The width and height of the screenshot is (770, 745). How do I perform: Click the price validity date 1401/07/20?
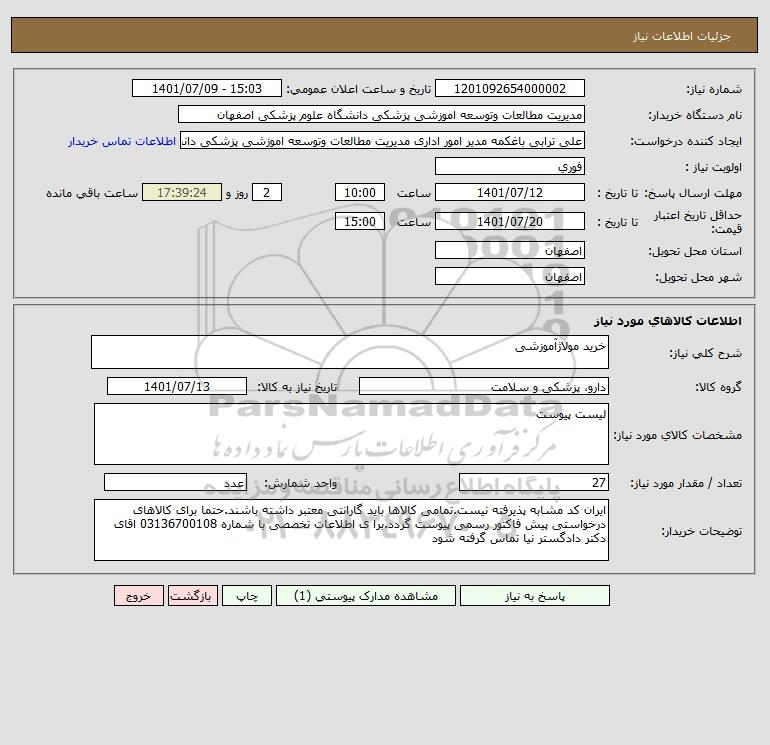(x=510, y=221)
